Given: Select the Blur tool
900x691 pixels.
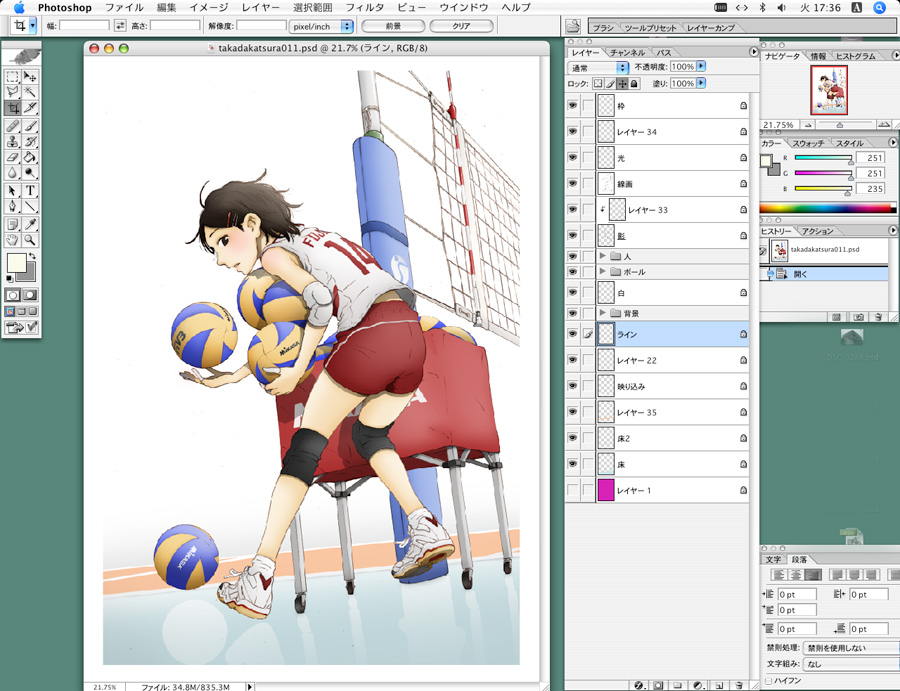Looking at the screenshot, I should point(13,172).
